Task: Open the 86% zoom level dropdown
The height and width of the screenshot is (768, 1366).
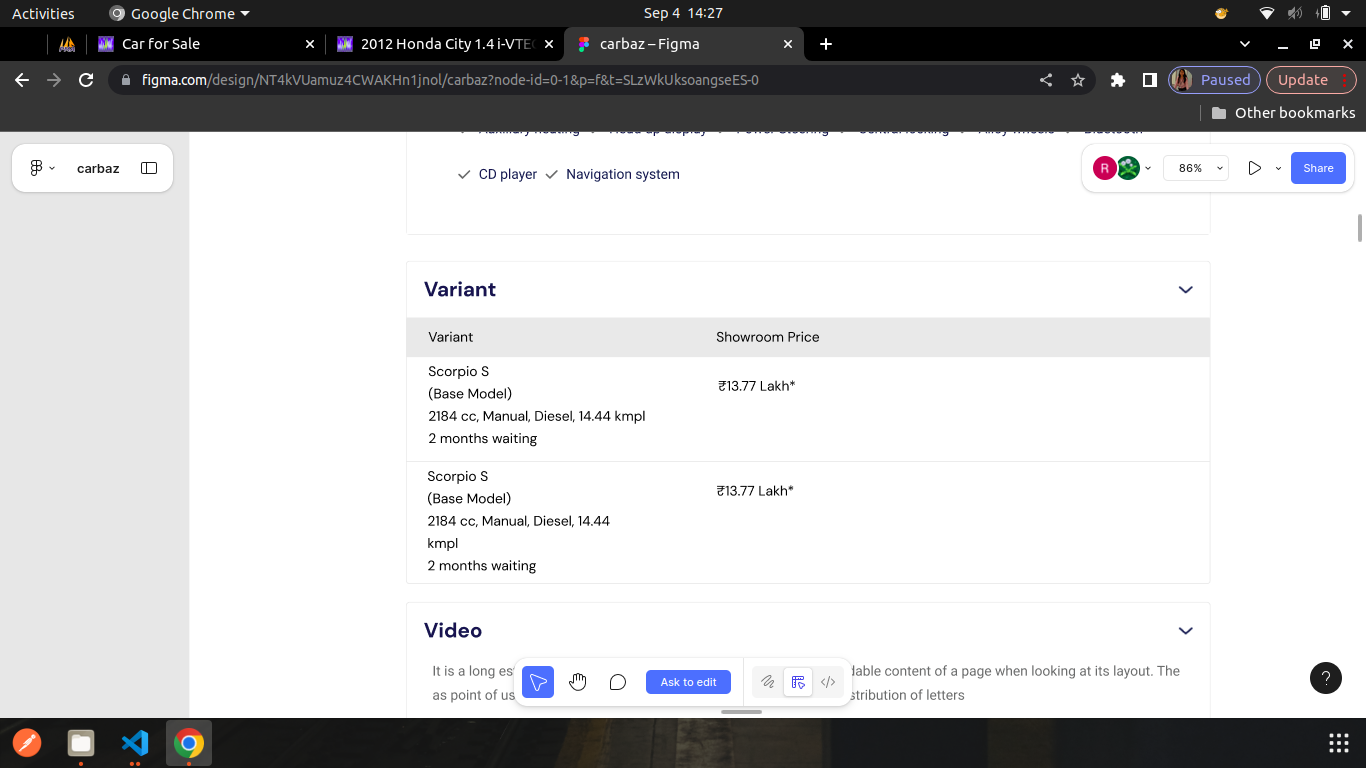Action: click(1196, 168)
